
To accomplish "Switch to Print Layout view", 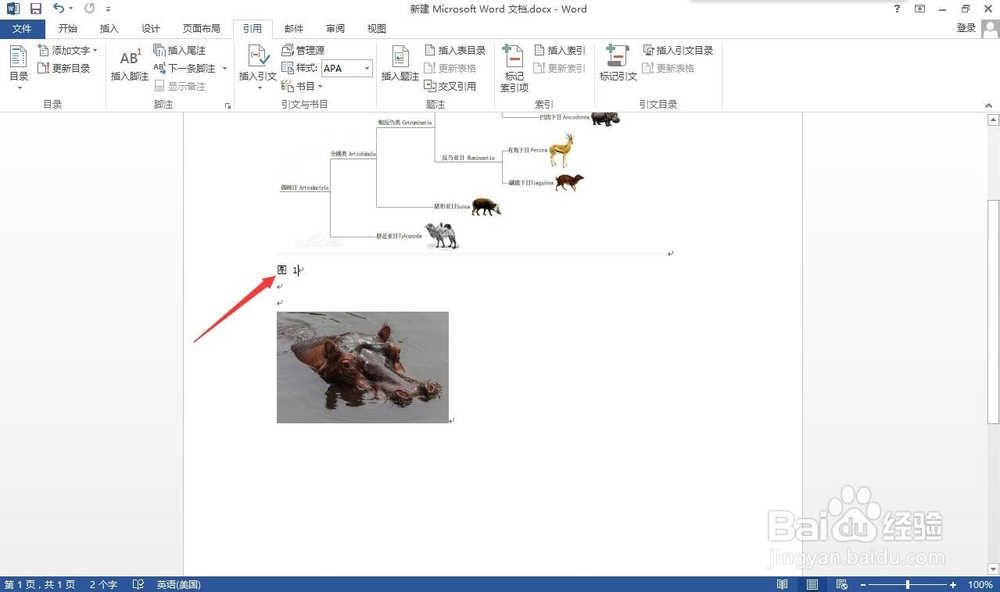I will click(812, 584).
